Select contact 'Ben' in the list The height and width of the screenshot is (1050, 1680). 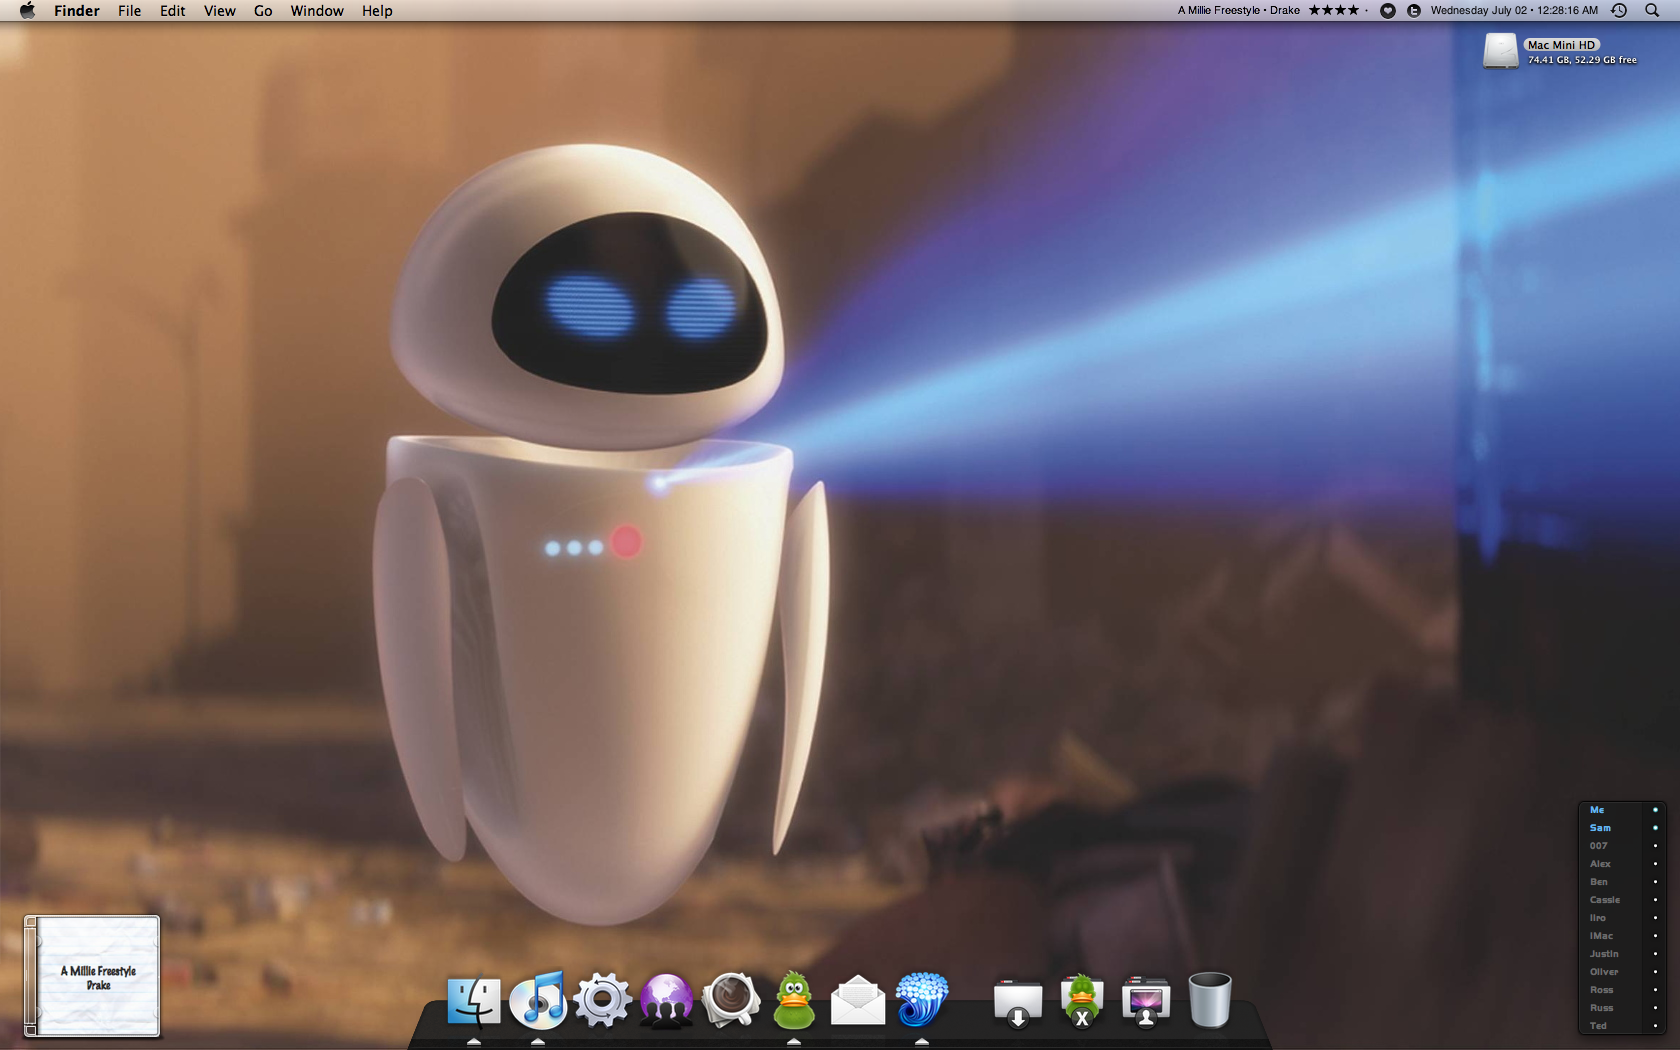tap(1599, 882)
